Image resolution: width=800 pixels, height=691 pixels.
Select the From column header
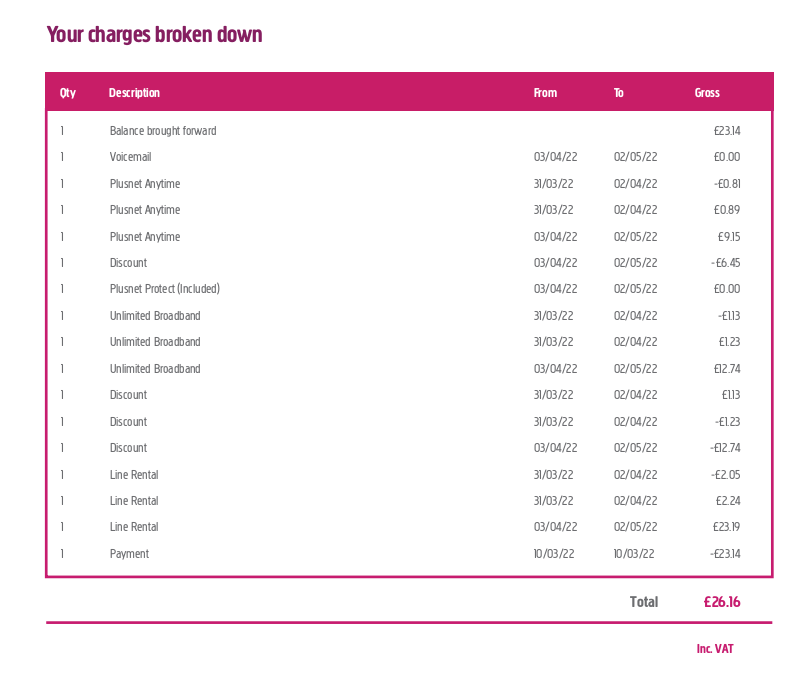pyautogui.click(x=545, y=93)
